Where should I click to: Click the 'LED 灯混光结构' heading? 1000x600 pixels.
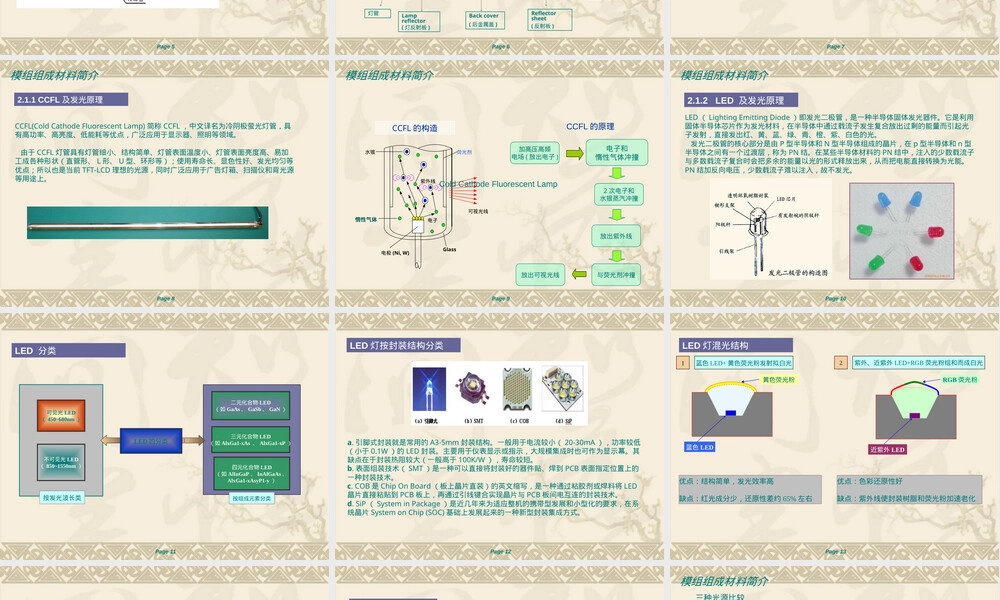(x=736, y=345)
